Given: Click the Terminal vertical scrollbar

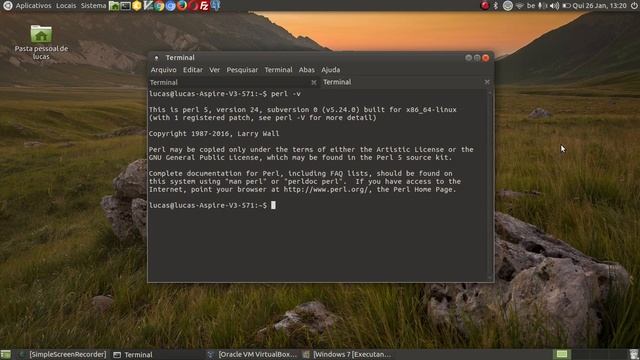Looking at the screenshot, I should 490,185.
